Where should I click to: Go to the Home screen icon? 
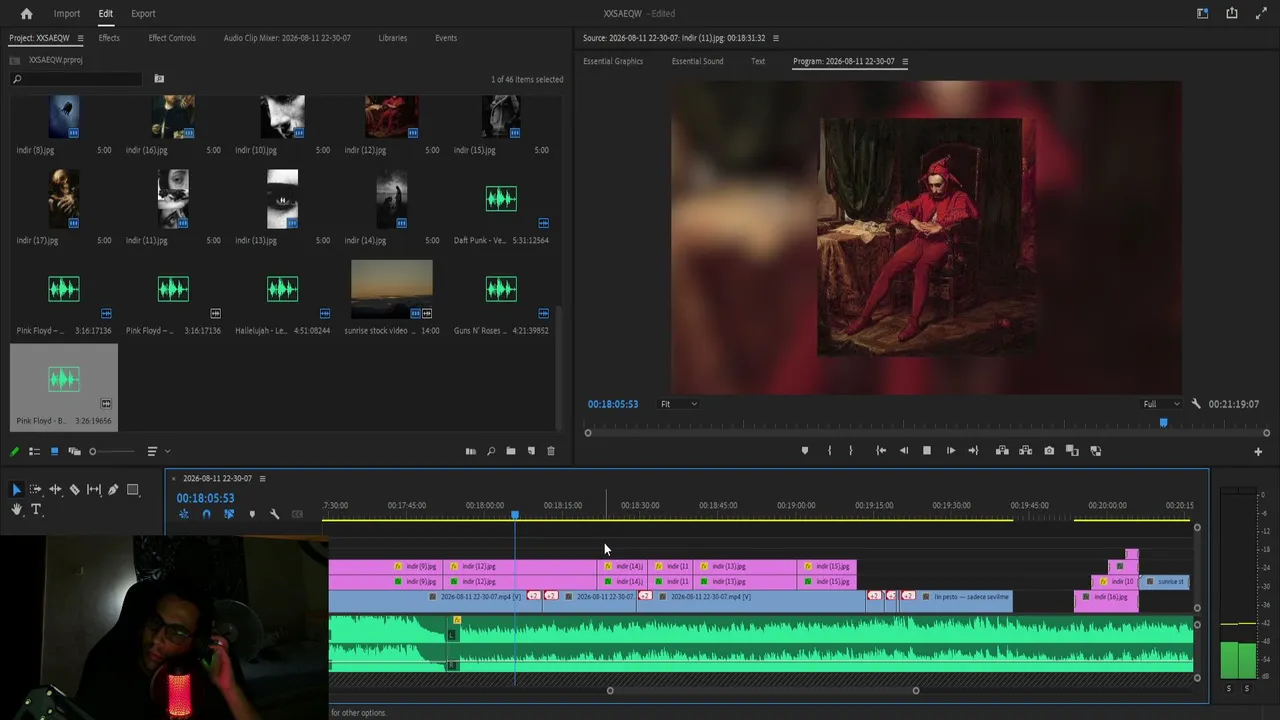click(26, 13)
